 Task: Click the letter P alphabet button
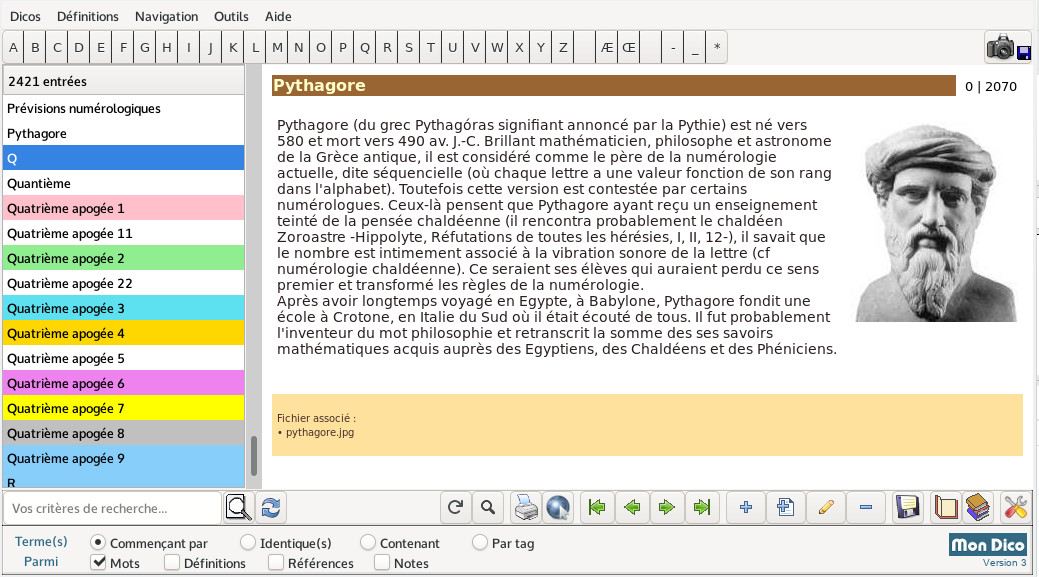pos(343,47)
